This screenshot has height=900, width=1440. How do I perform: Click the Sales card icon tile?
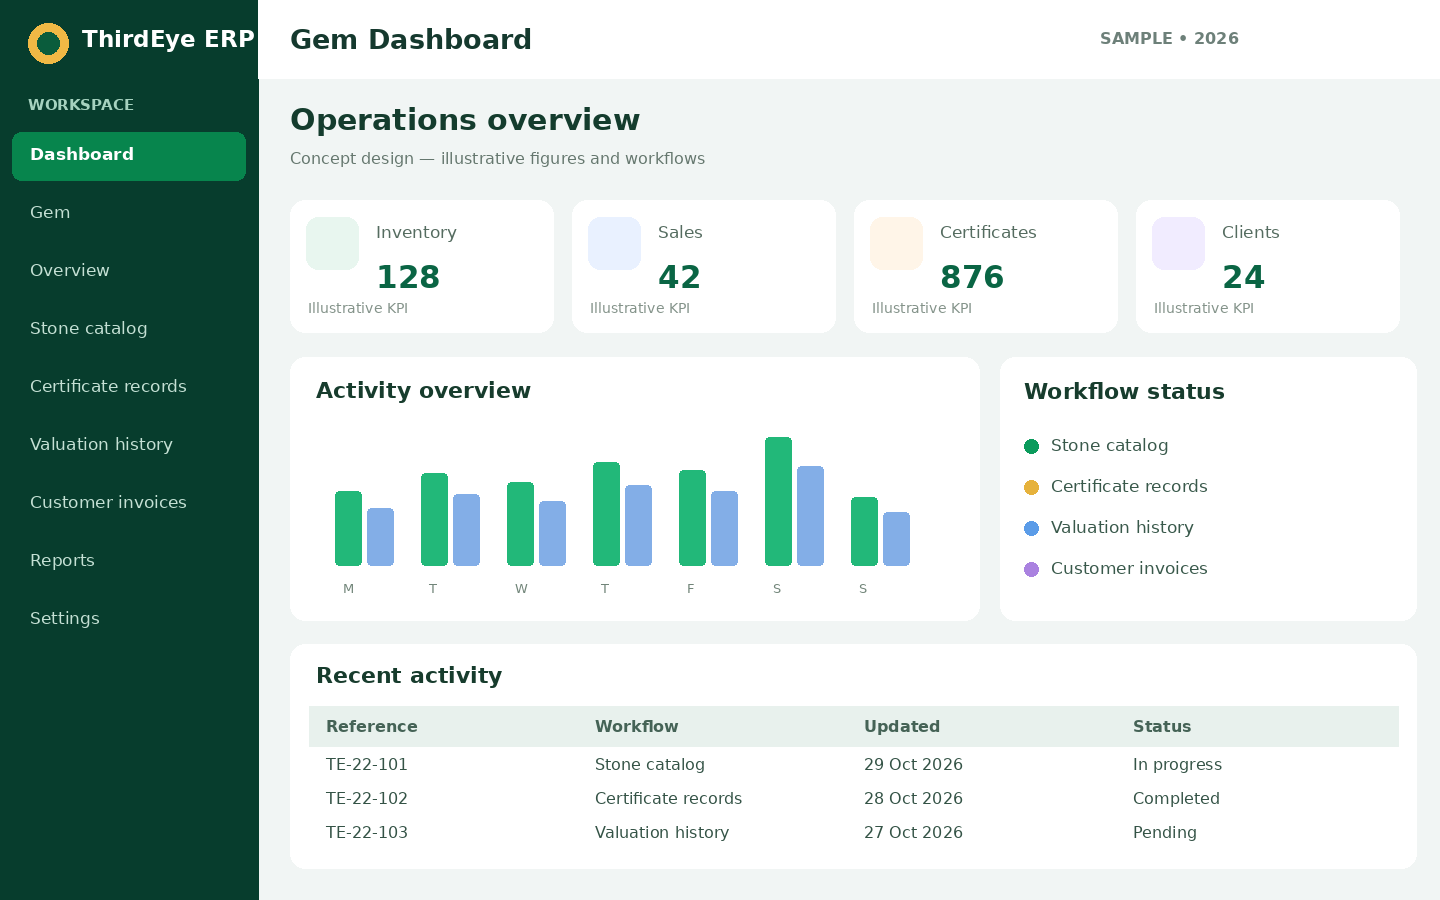coord(614,243)
